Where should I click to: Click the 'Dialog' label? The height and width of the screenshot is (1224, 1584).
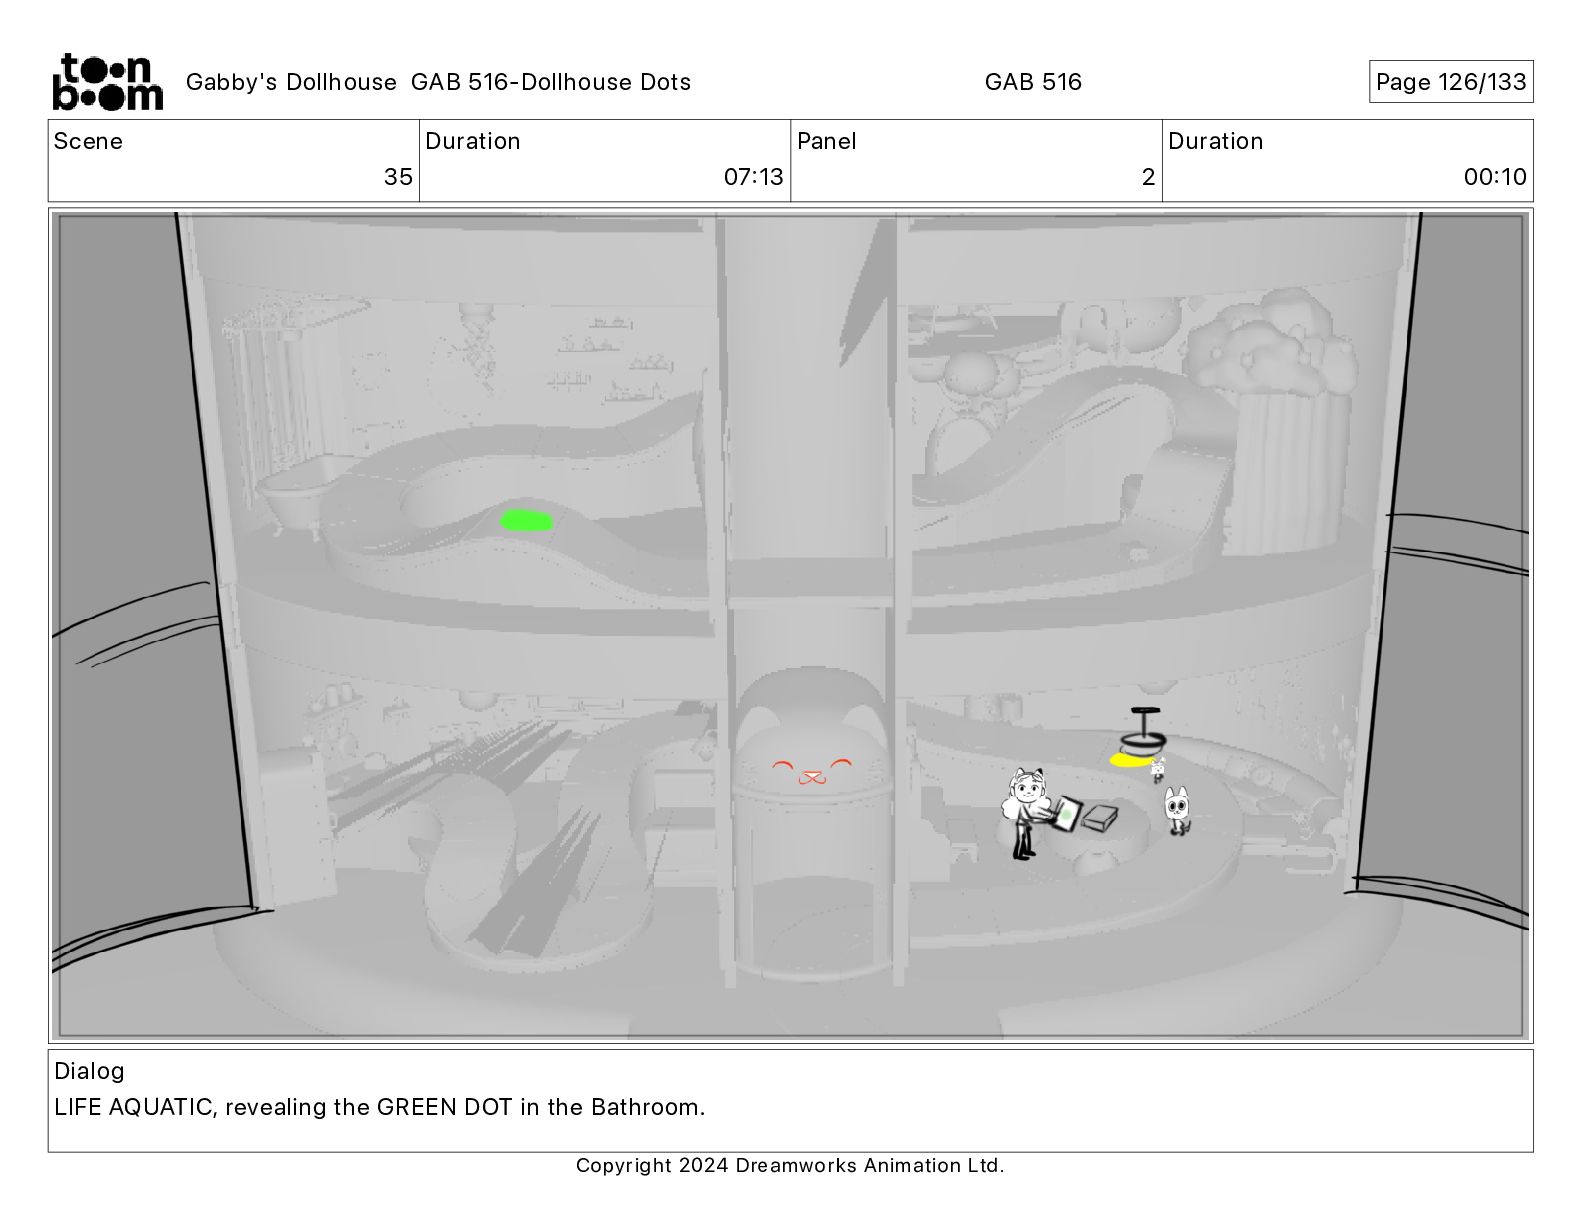[89, 1071]
